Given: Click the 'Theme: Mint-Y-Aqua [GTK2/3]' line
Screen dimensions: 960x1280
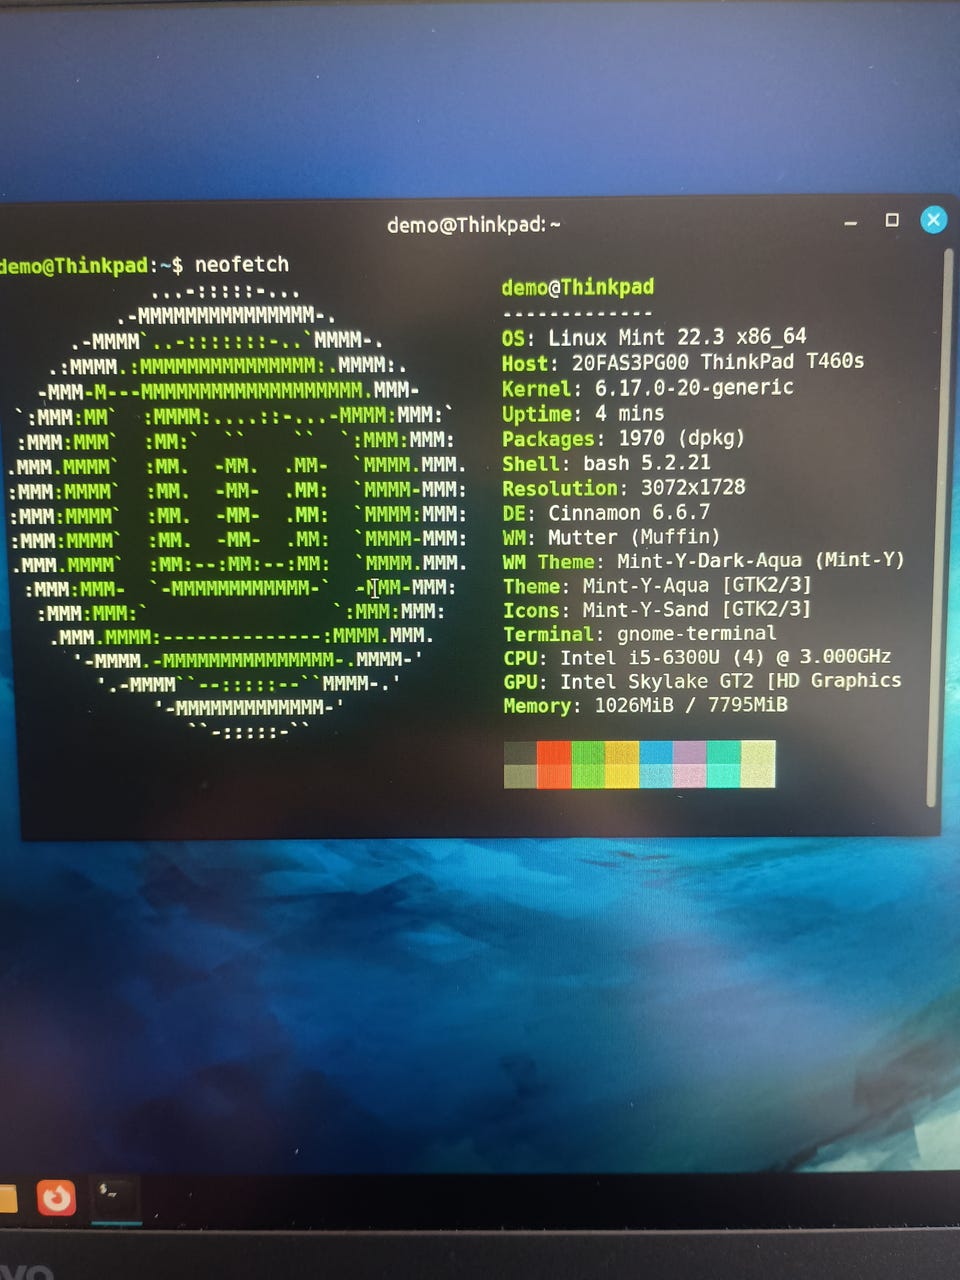Looking at the screenshot, I should pyautogui.click(x=657, y=586).
